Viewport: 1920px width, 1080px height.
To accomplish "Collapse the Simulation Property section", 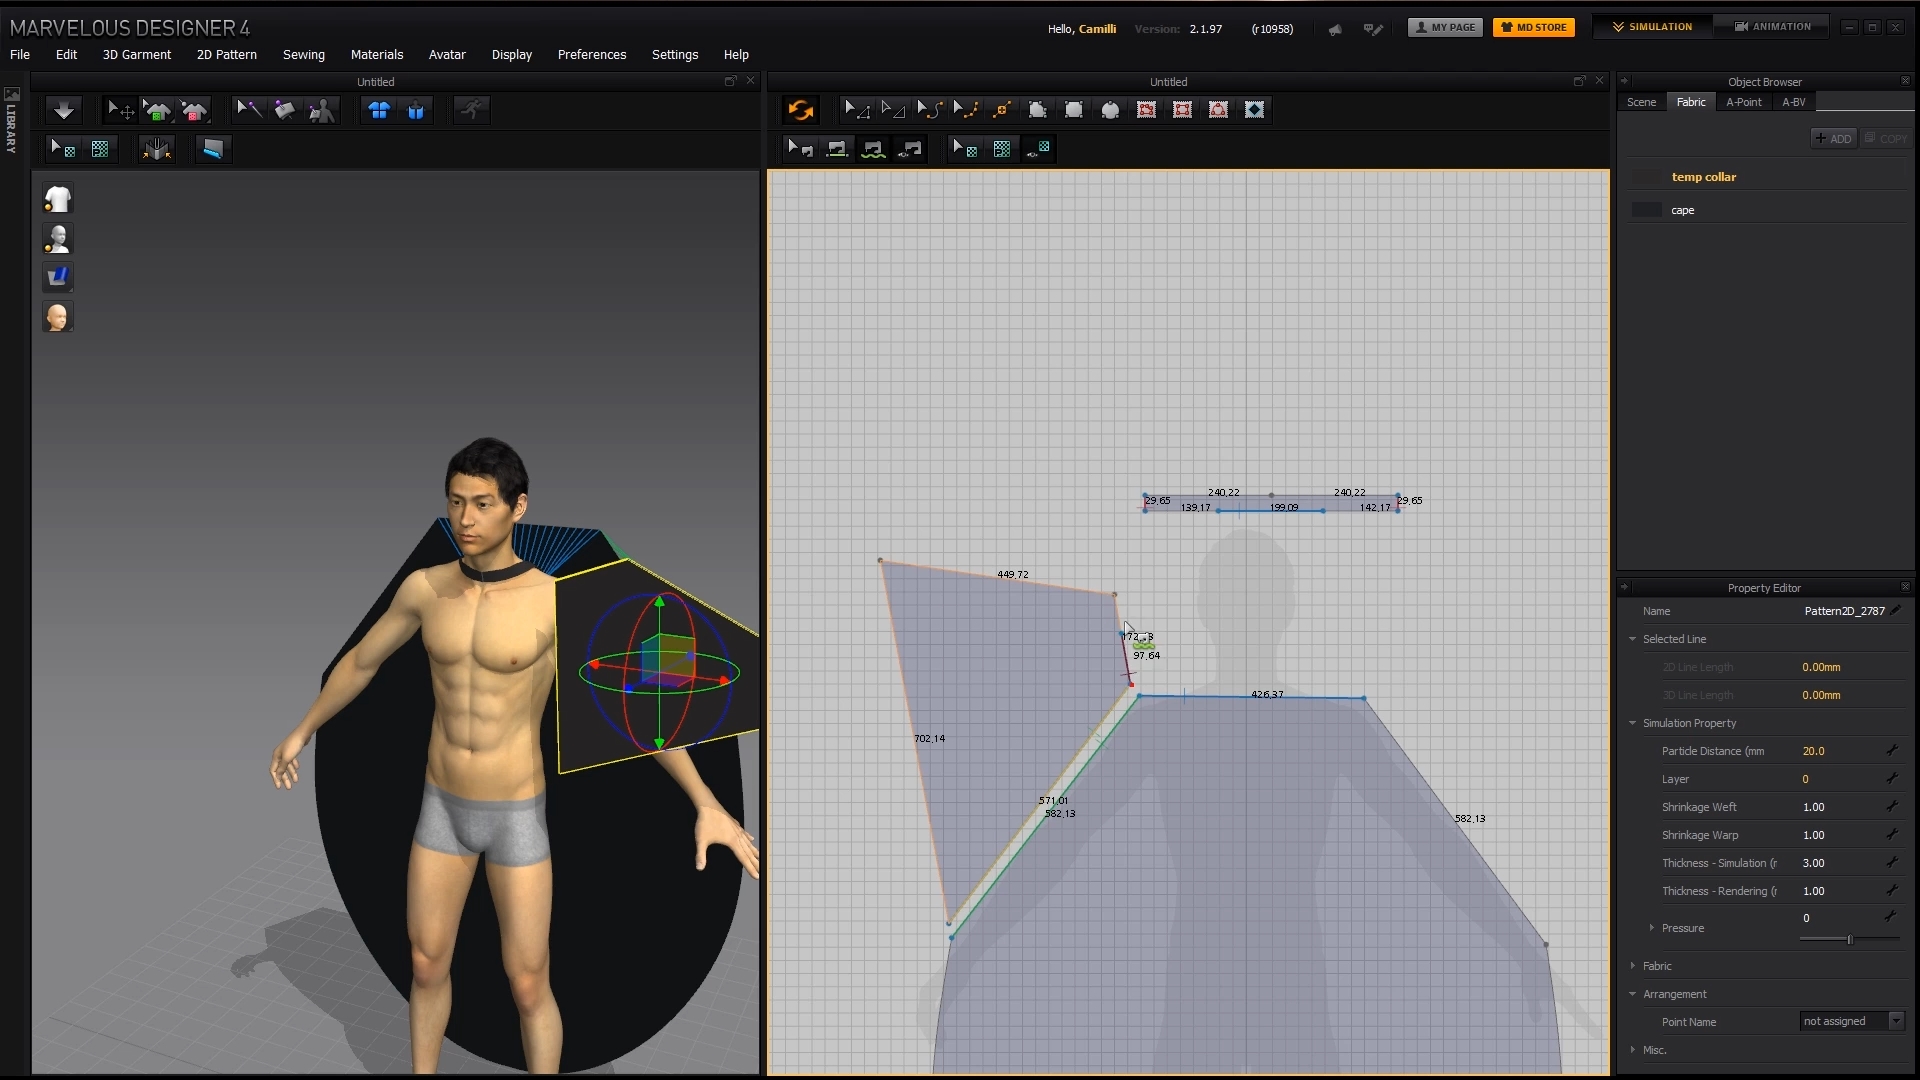I will coord(1633,723).
